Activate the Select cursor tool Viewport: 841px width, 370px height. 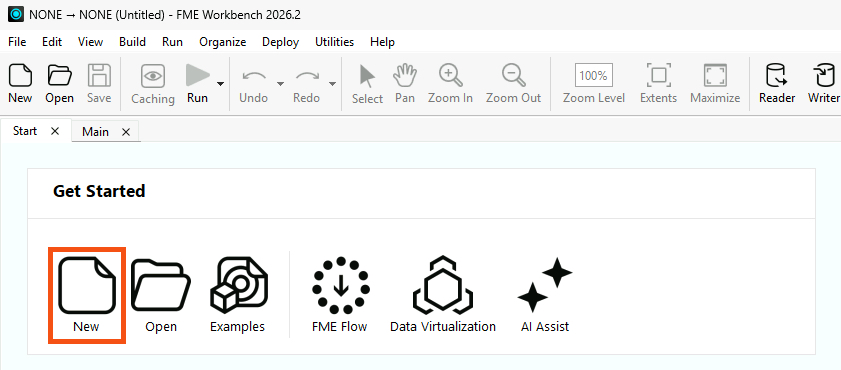click(x=367, y=84)
